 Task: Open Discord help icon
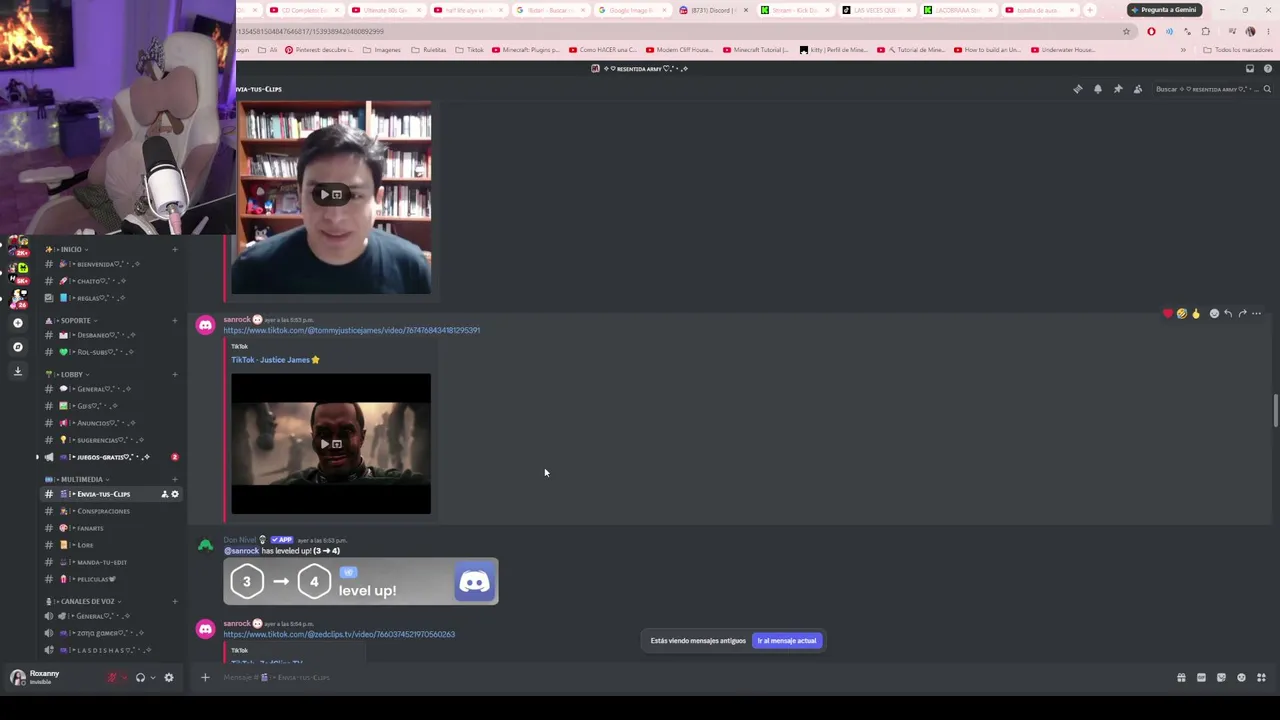click(x=1267, y=69)
